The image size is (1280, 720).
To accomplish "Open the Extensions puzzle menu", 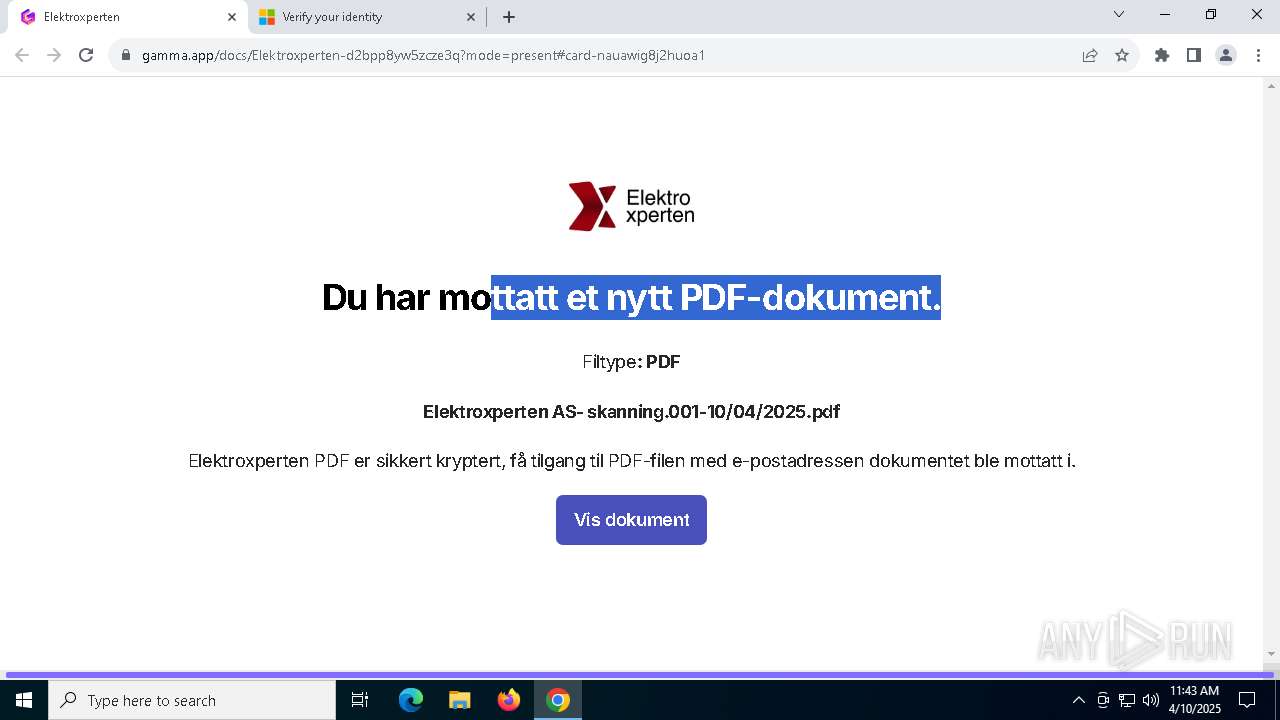I will click(1162, 55).
